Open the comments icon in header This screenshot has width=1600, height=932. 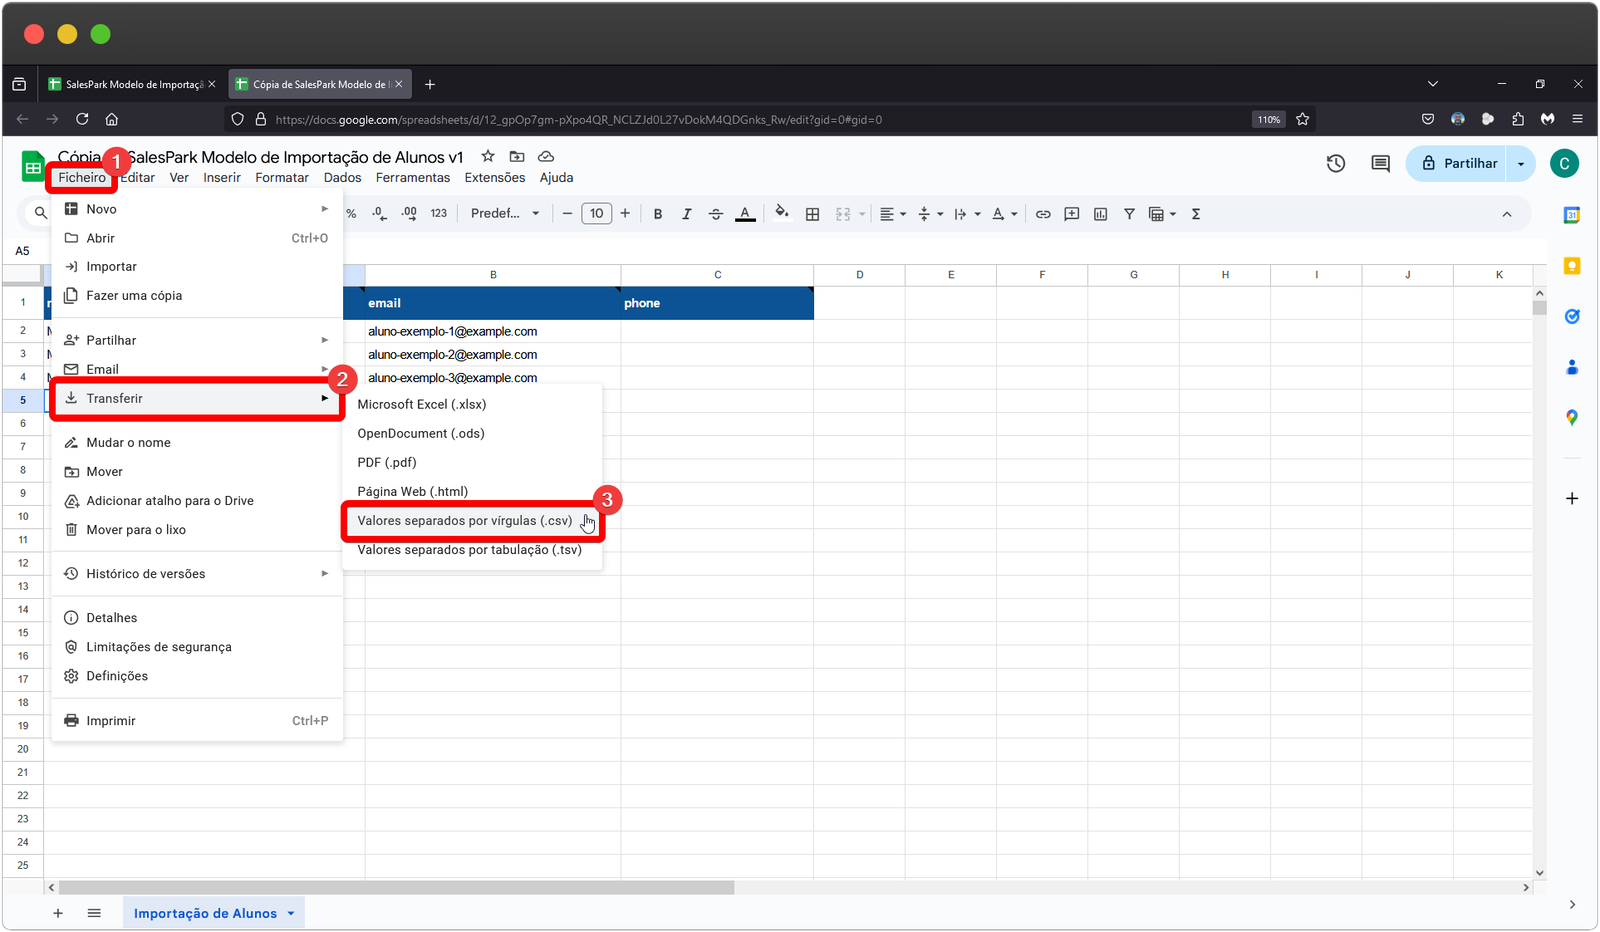click(1380, 163)
